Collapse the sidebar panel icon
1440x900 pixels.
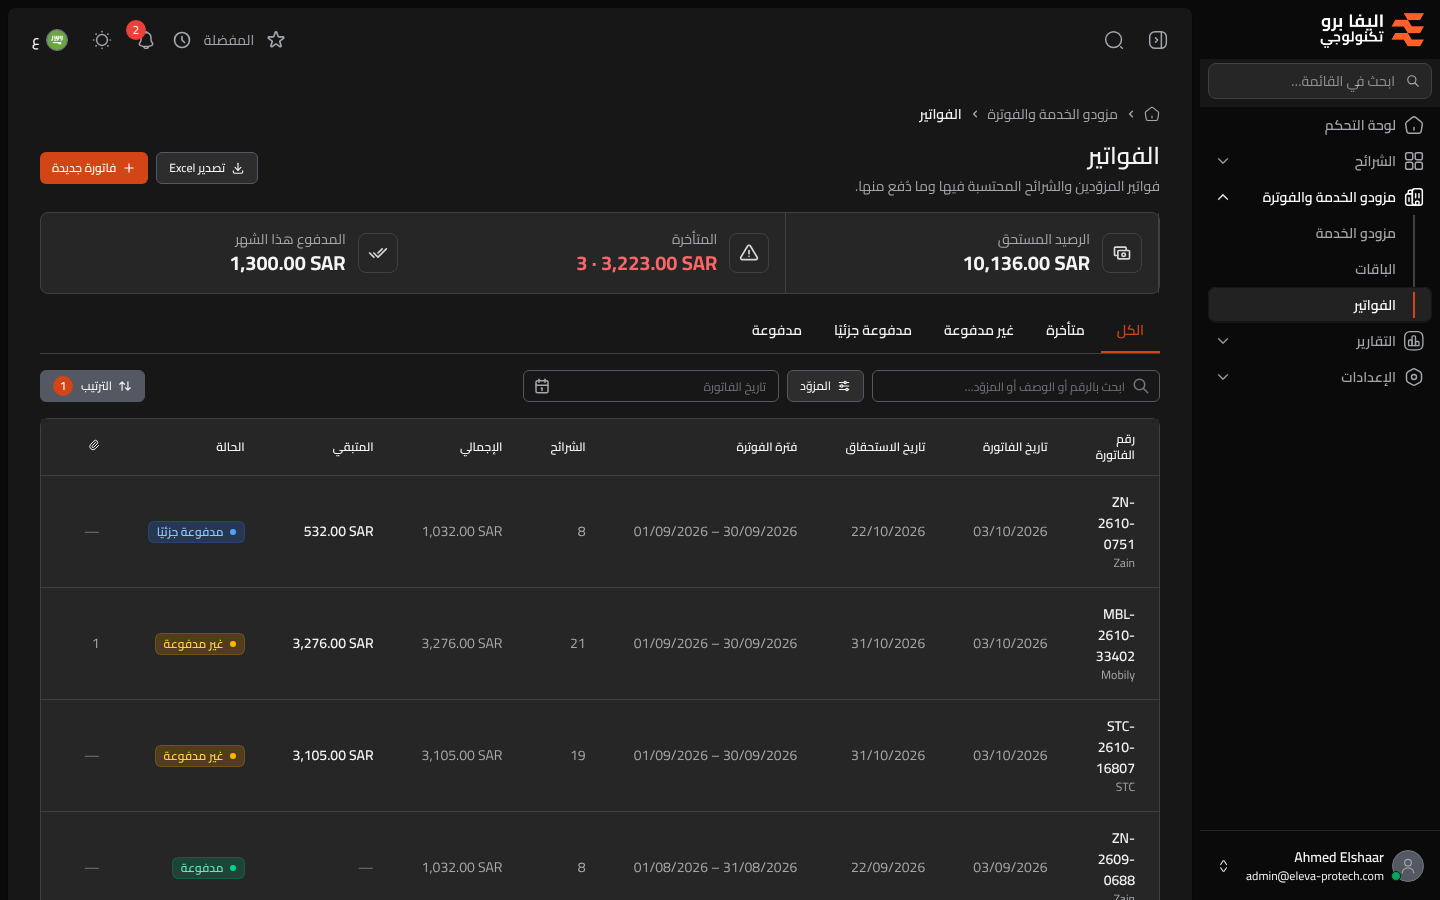tap(1158, 40)
